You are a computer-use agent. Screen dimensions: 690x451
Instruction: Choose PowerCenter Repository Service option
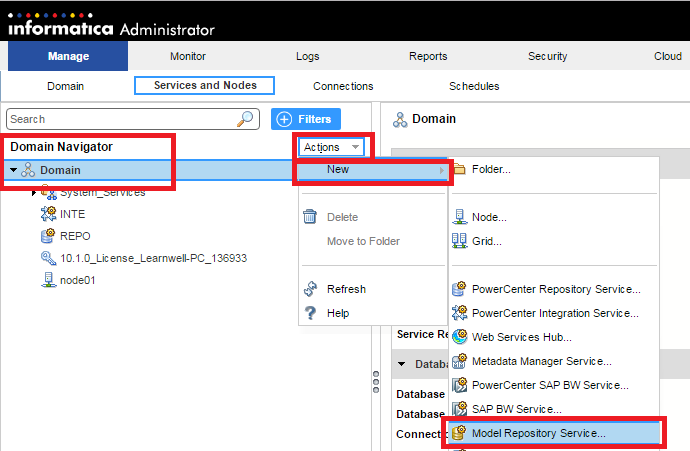555,289
